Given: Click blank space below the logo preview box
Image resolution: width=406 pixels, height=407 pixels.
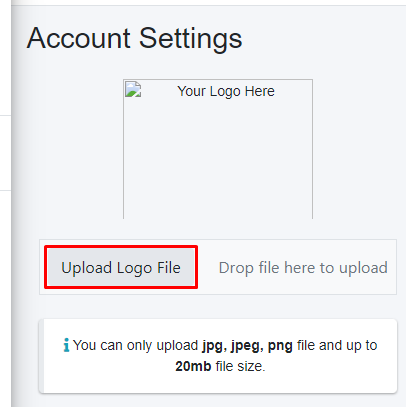Looking at the screenshot, I should 218,229.
